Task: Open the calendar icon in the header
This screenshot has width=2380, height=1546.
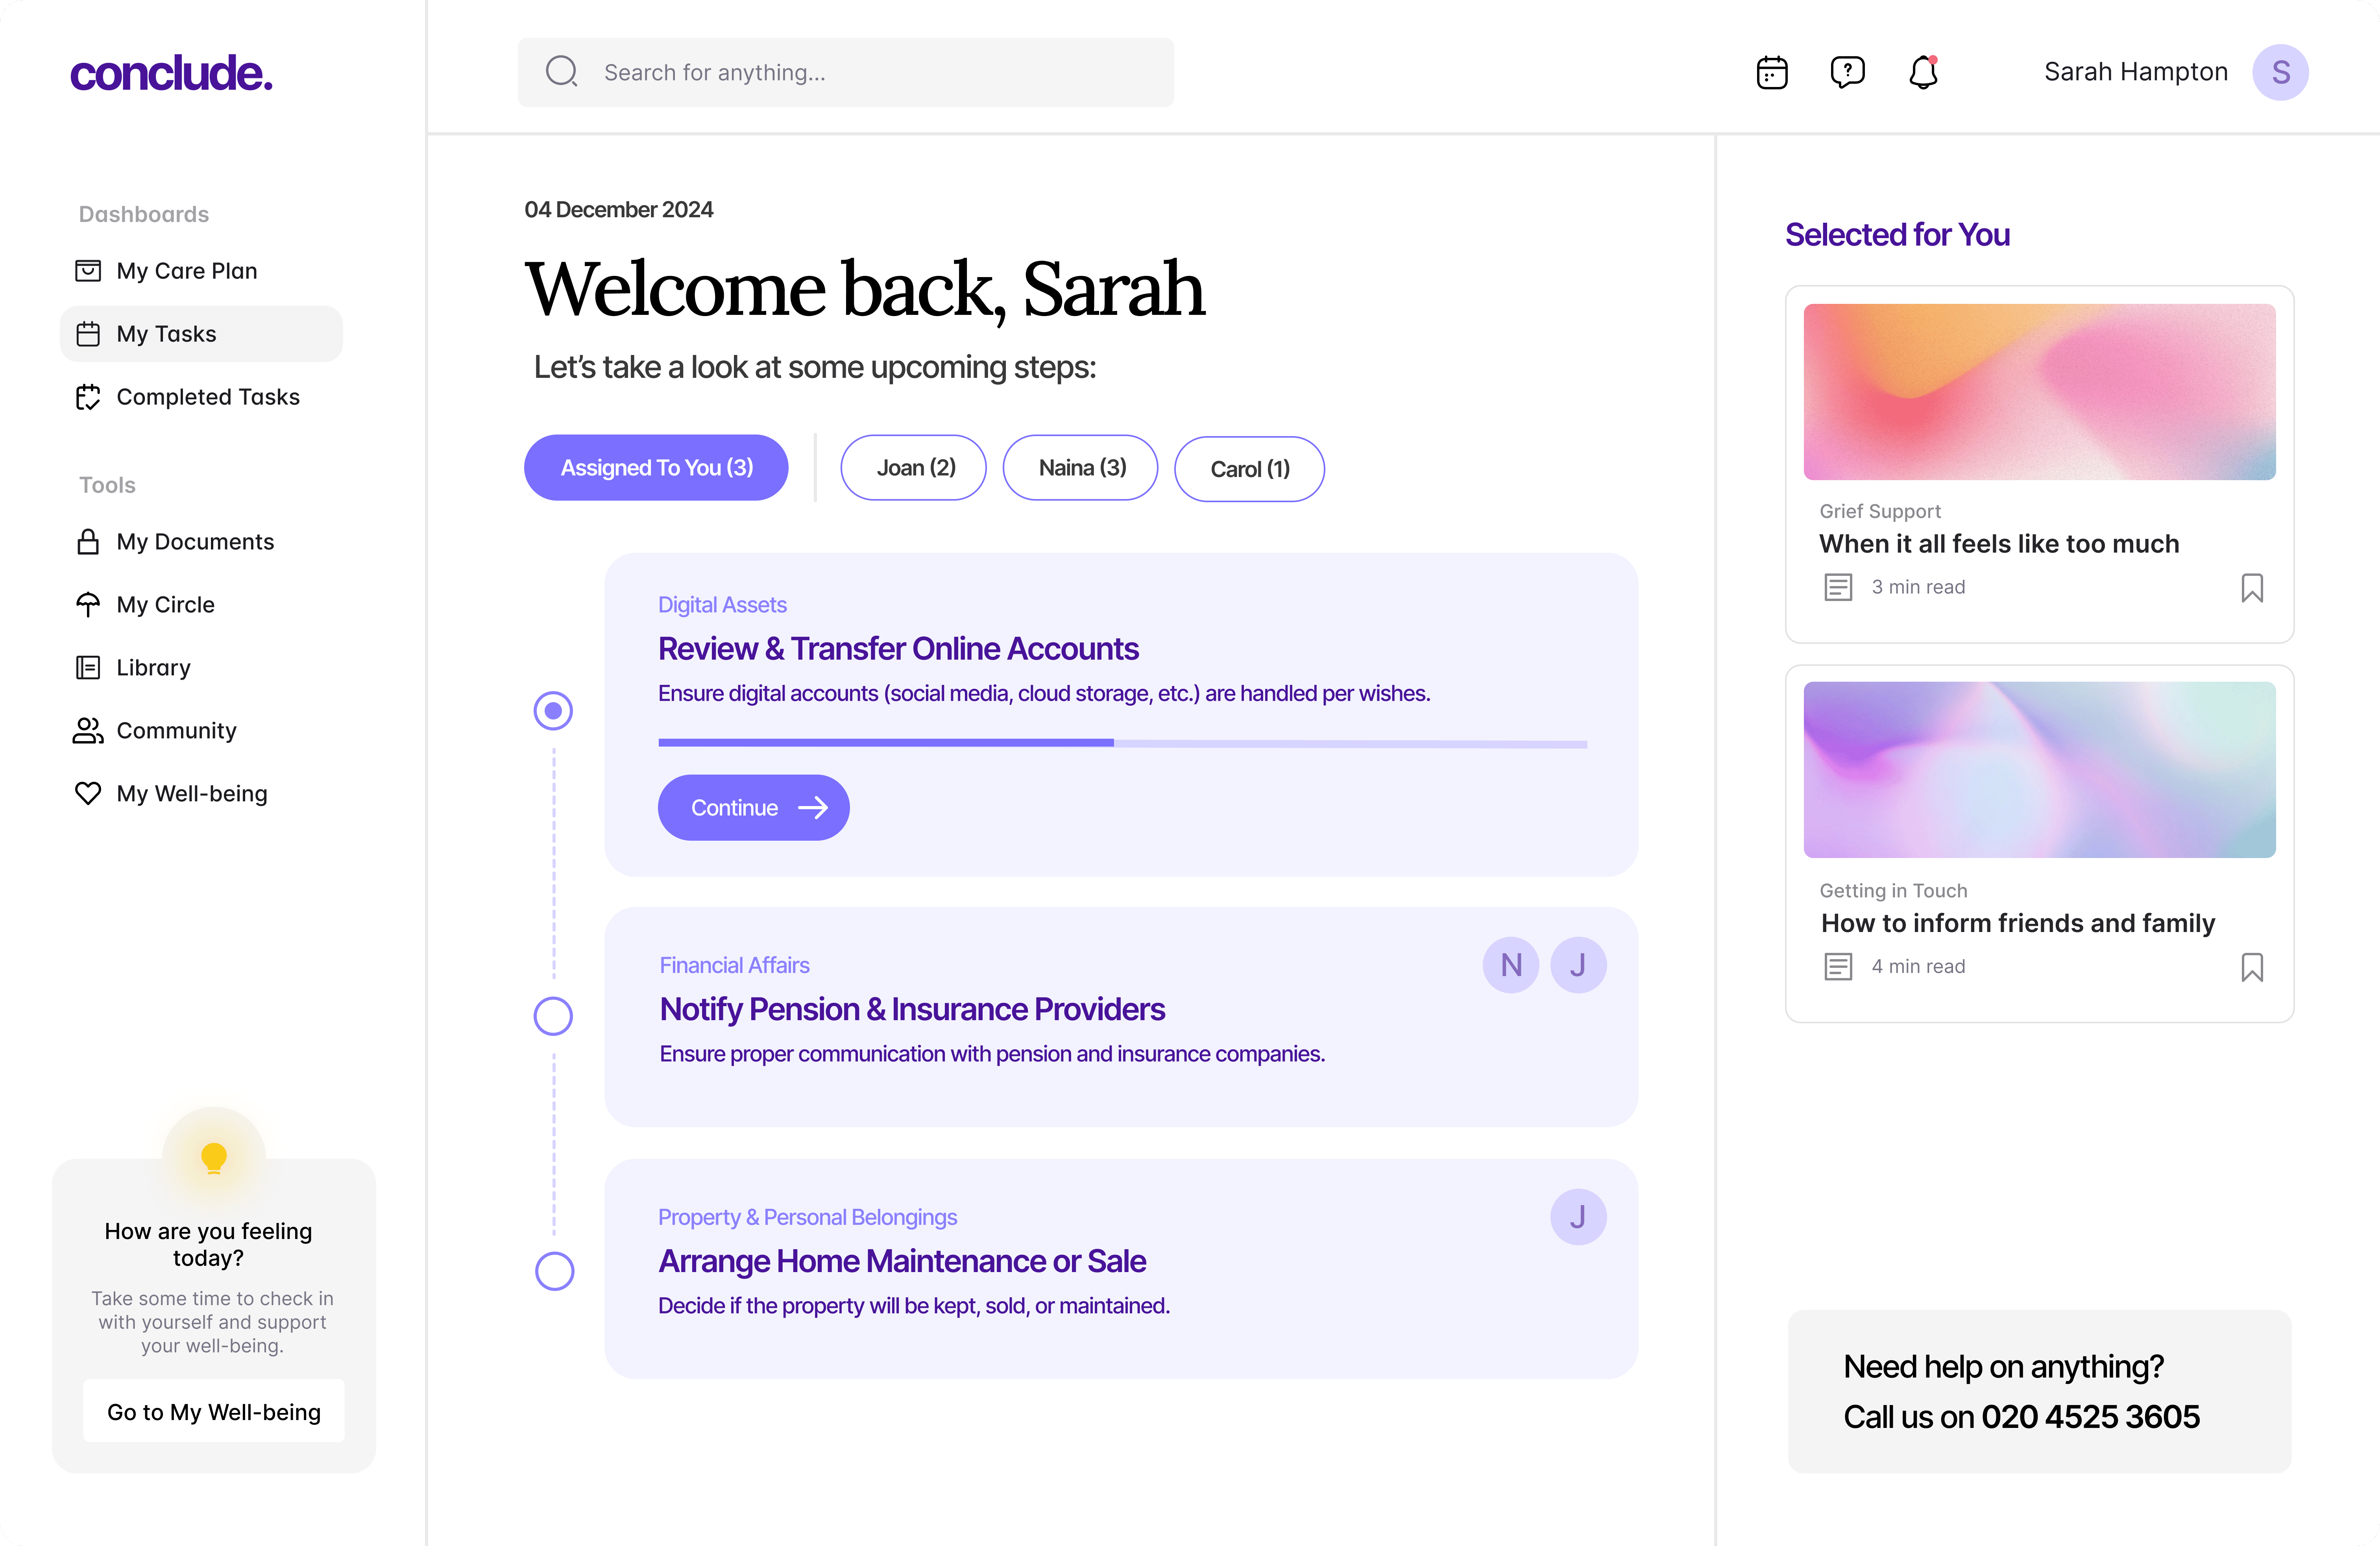Action: click(x=1772, y=72)
